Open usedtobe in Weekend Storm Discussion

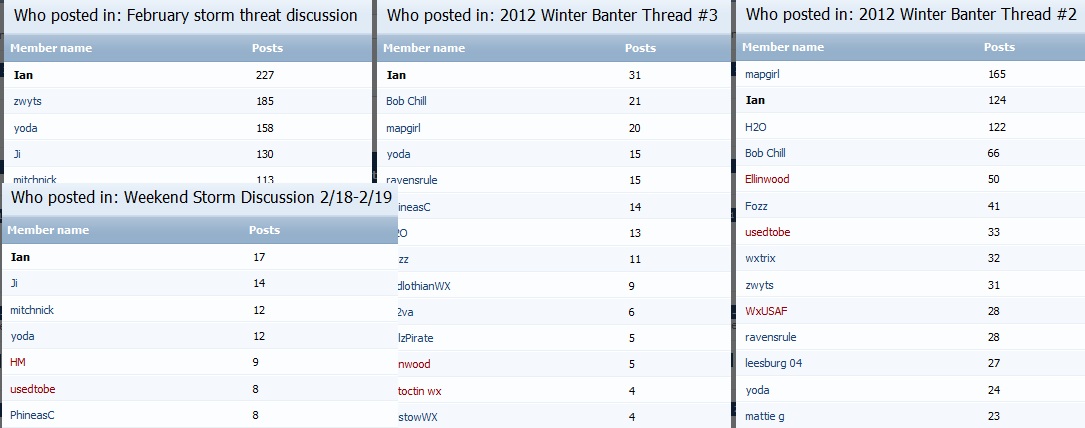[x=33, y=389]
